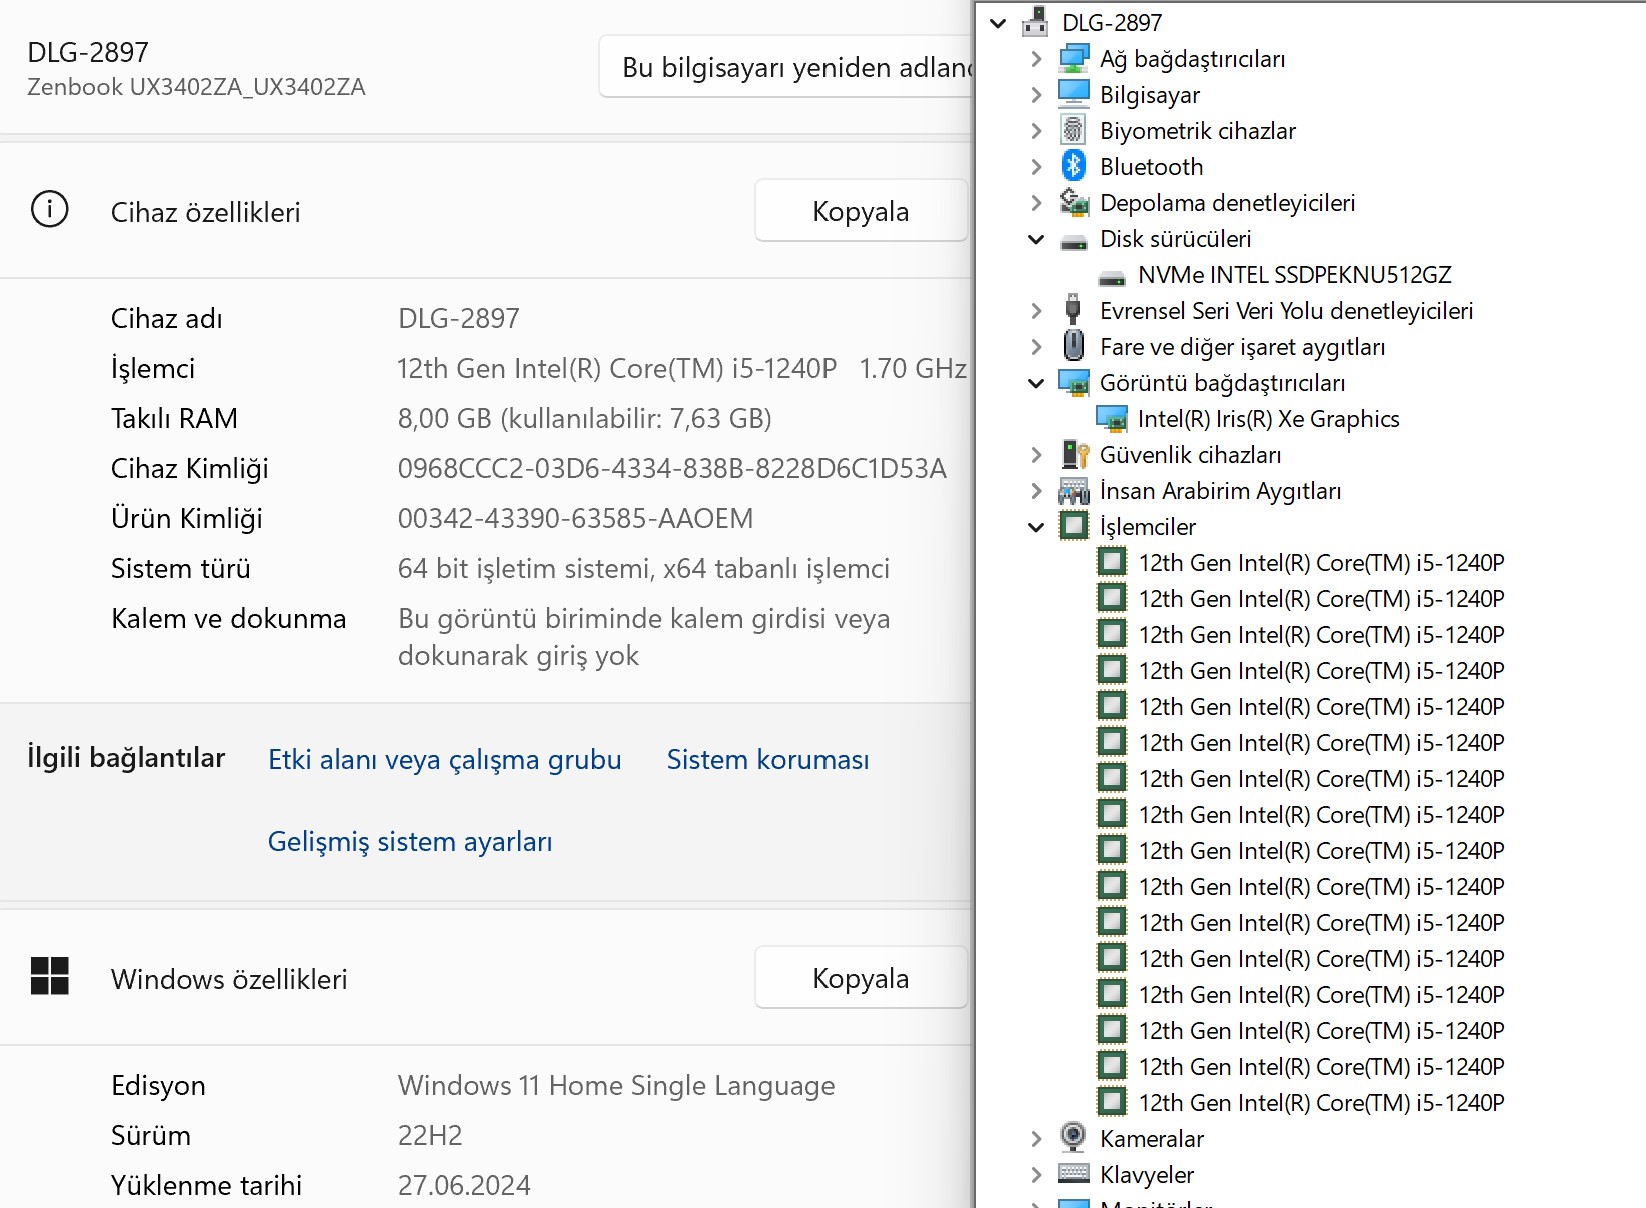
Task: Expand the Klavyeler node
Action: click(x=1036, y=1175)
